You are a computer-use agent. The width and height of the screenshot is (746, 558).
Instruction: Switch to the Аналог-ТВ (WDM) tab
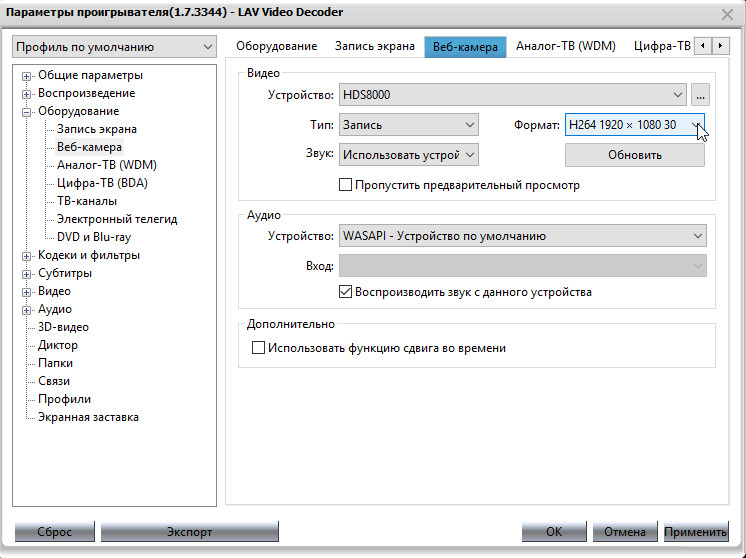[x=565, y=46]
